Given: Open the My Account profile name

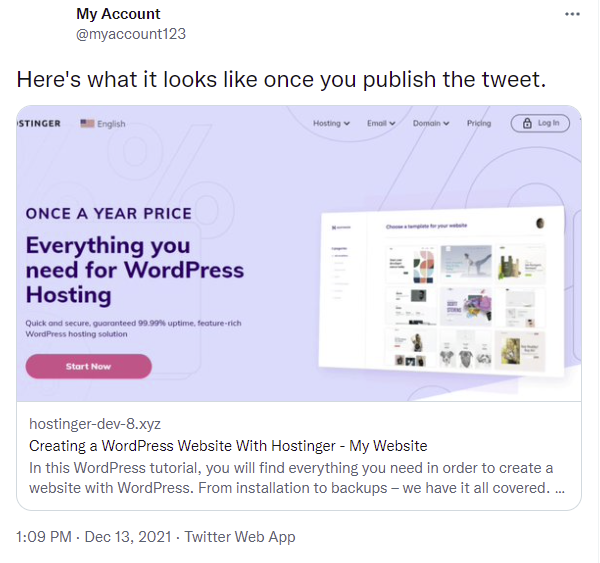Looking at the screenshot, I should pos(118,14).
